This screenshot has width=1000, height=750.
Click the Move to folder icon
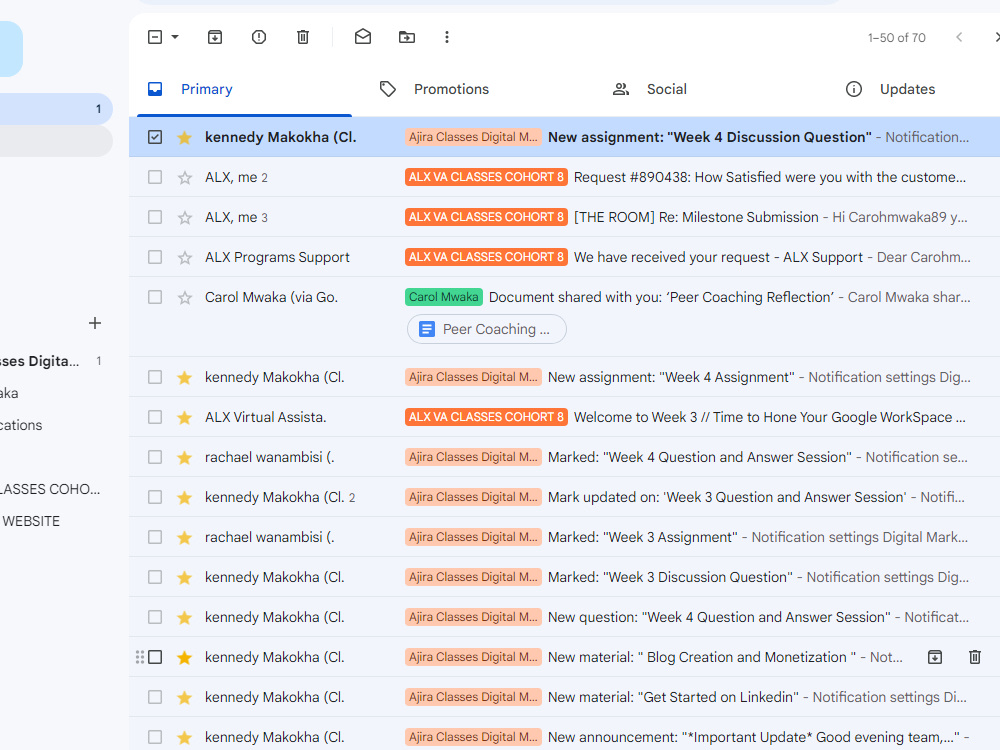[407, 37]
